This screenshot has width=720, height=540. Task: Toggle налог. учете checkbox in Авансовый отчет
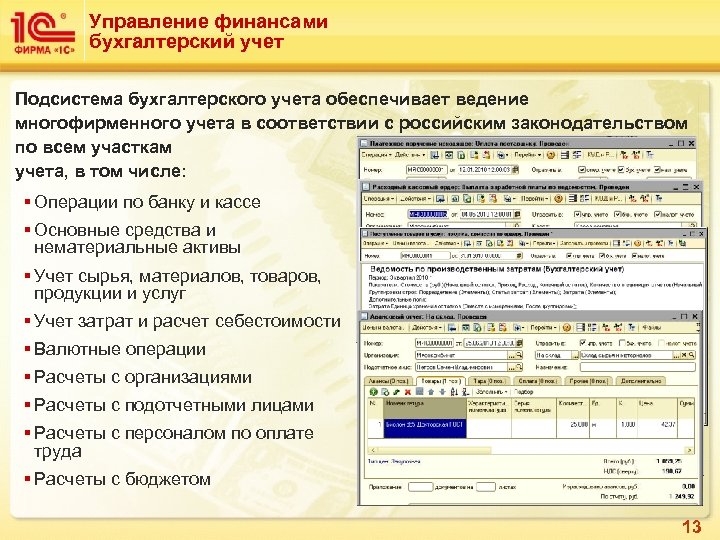pos(662,343)
